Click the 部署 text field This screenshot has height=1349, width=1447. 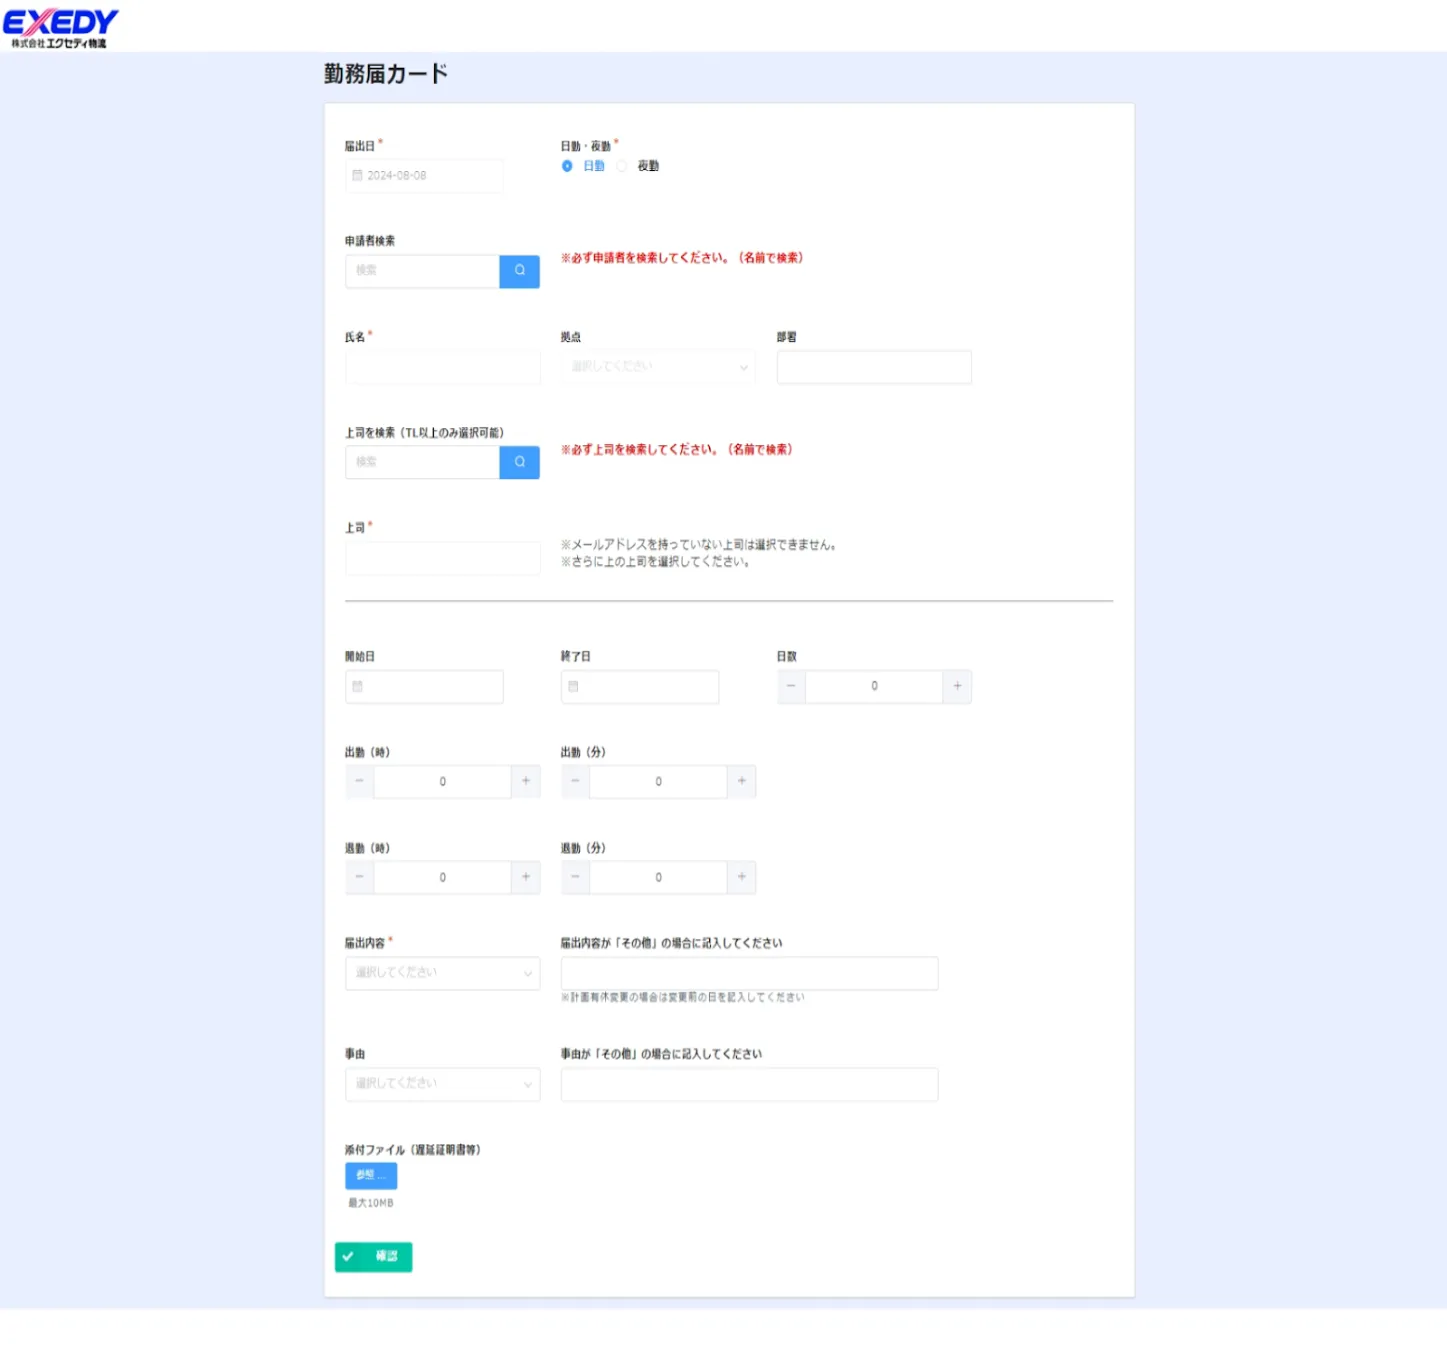click(x=873, y=367)
